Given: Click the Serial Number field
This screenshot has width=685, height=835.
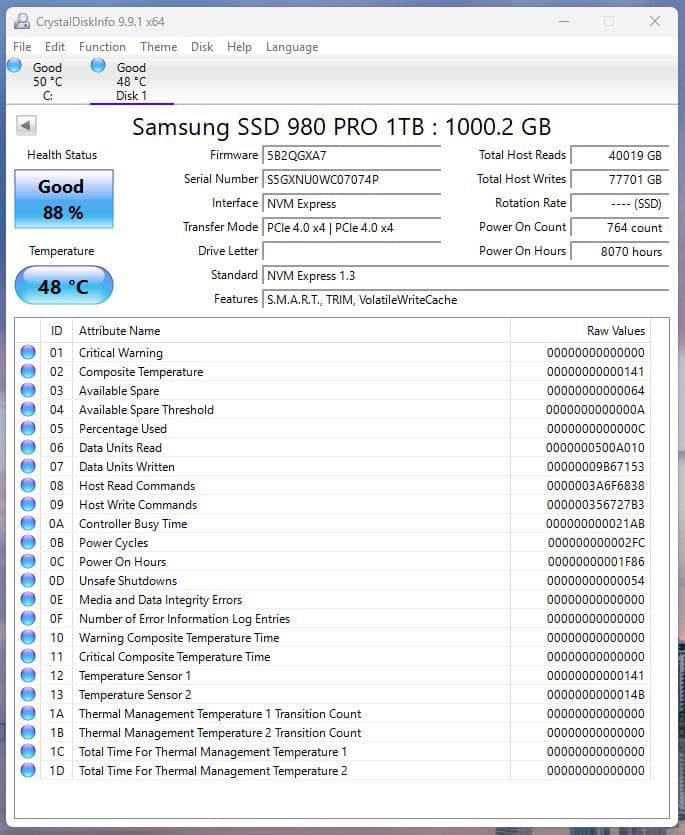Looking at the screenshot, I should (352, 179).
